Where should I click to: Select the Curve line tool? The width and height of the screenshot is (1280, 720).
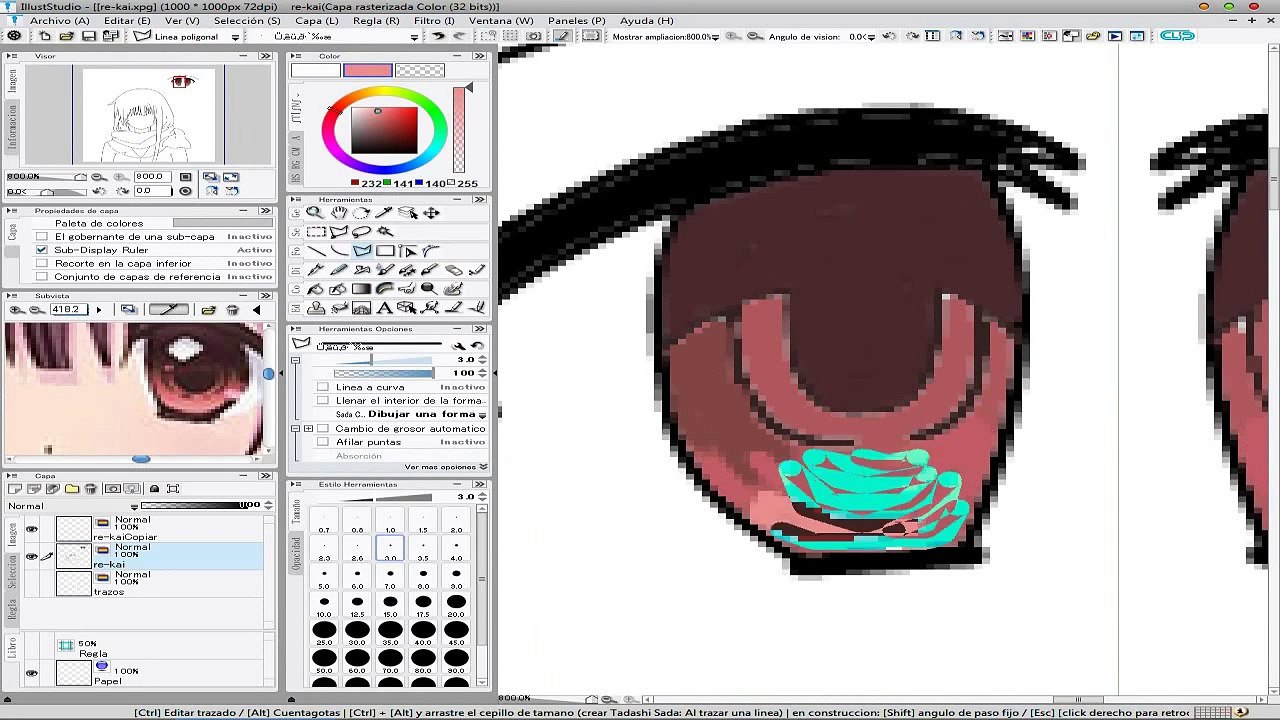pos(339,250)
